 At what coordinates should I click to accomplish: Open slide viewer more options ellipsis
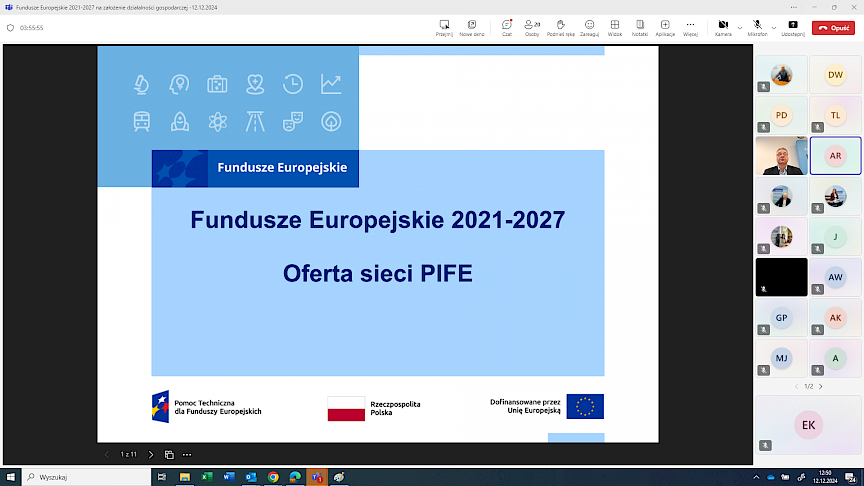[187, 455]
